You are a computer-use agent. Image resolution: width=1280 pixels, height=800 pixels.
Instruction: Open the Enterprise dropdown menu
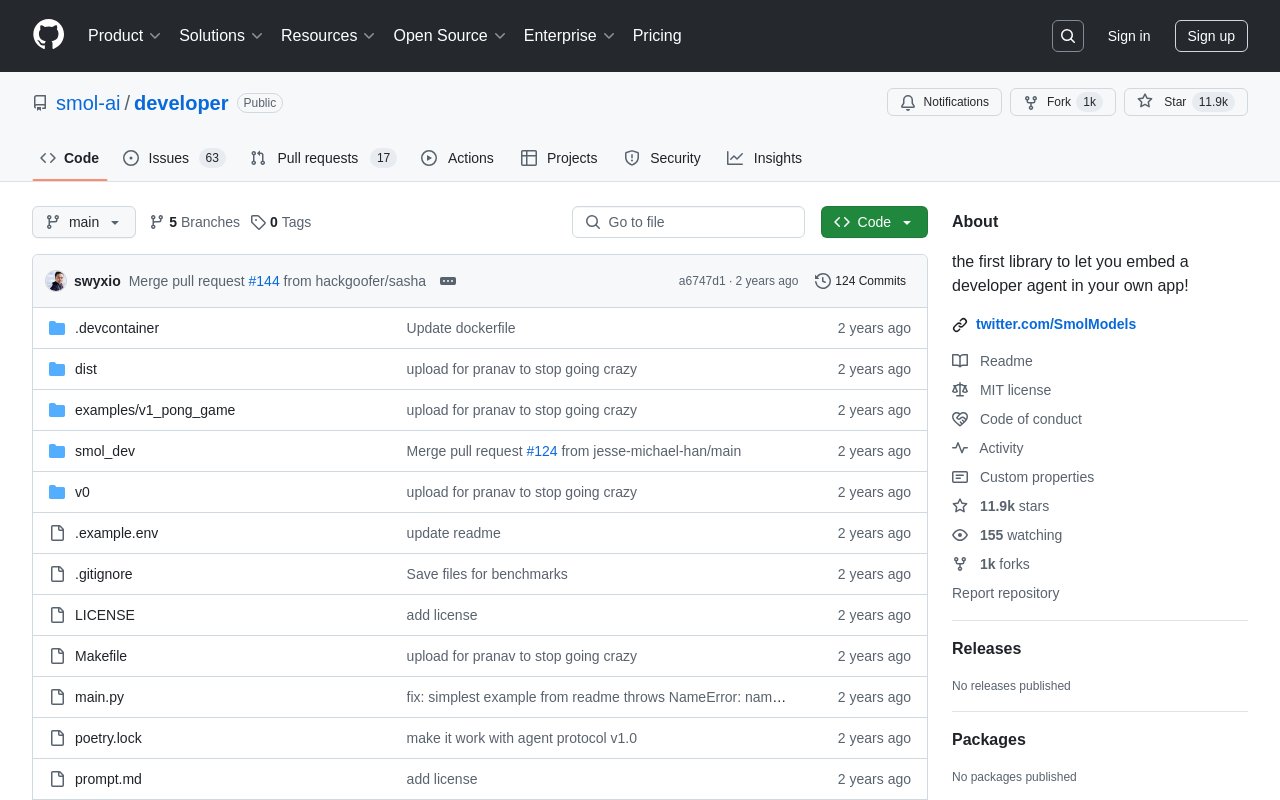569,36
